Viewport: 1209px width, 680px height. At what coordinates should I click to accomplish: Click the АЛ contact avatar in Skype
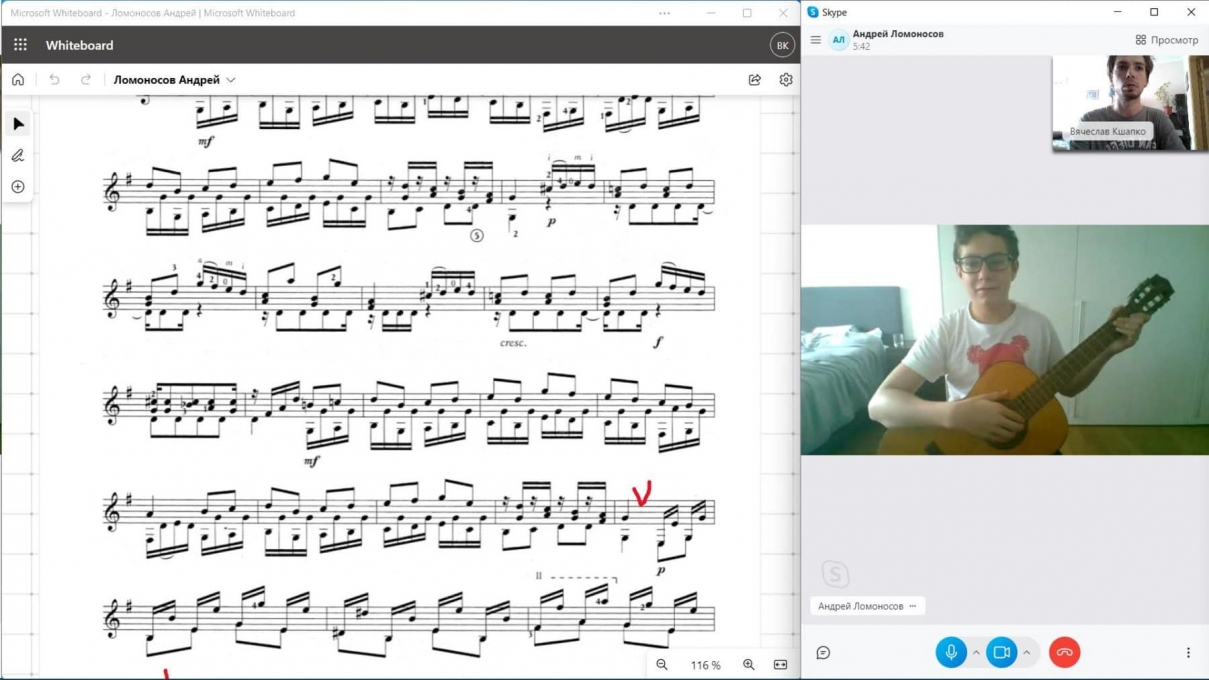(x=838, y=40)
